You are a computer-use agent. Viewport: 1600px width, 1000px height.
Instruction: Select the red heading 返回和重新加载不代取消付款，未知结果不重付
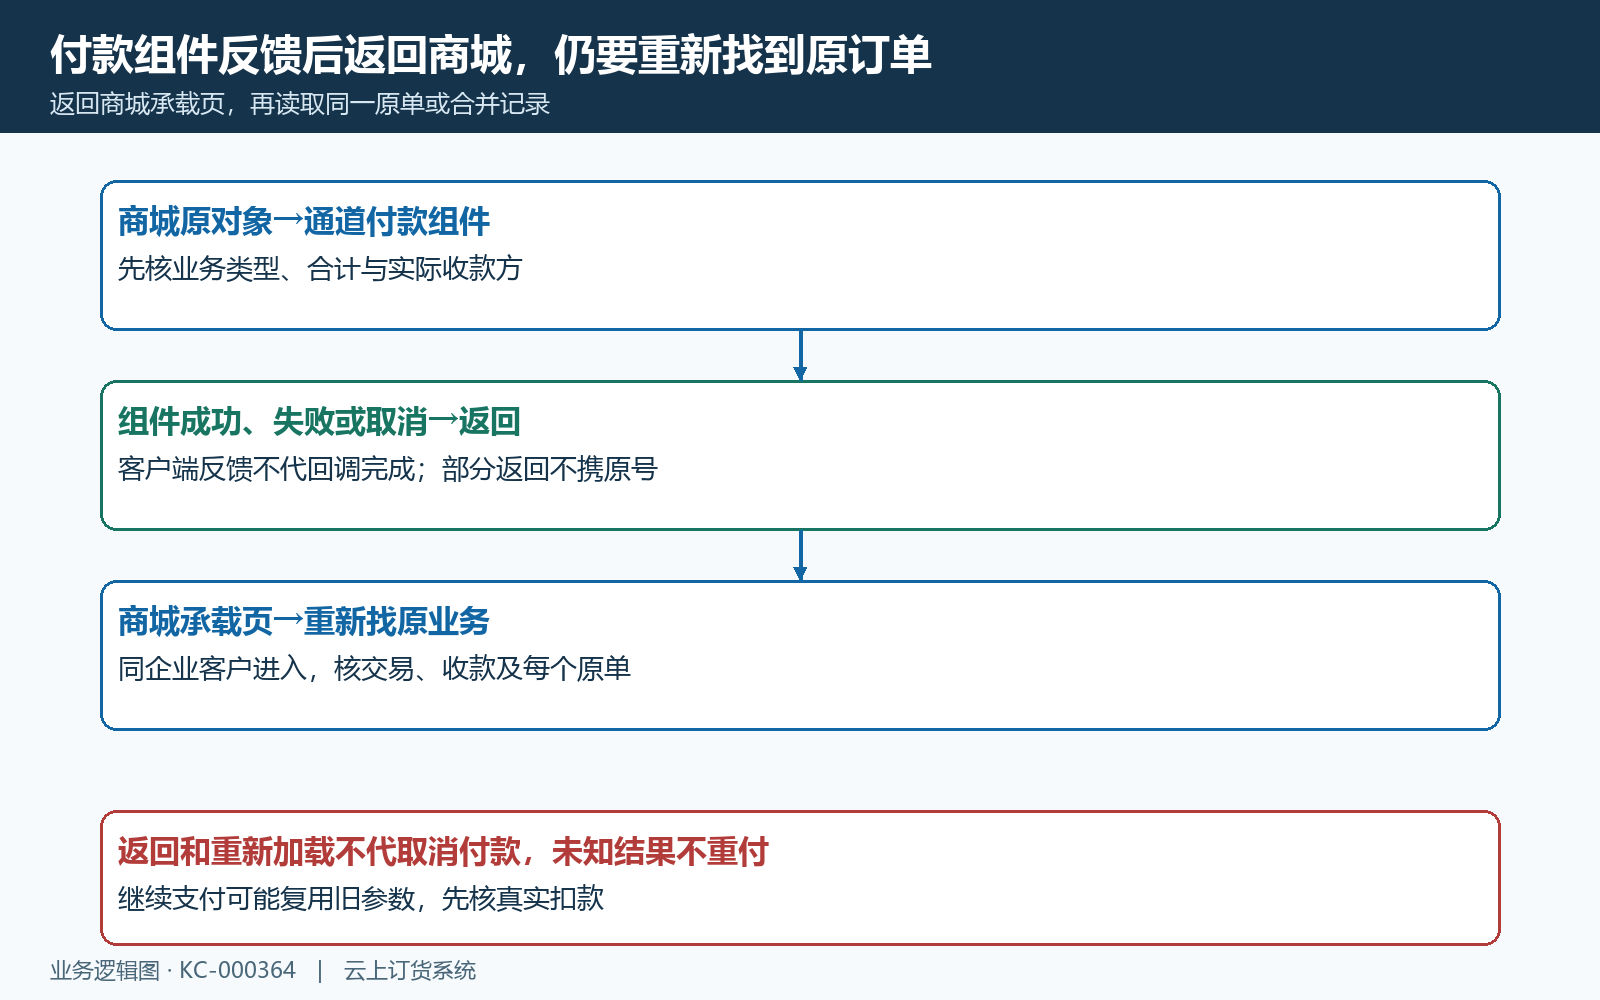coord(443,852)
